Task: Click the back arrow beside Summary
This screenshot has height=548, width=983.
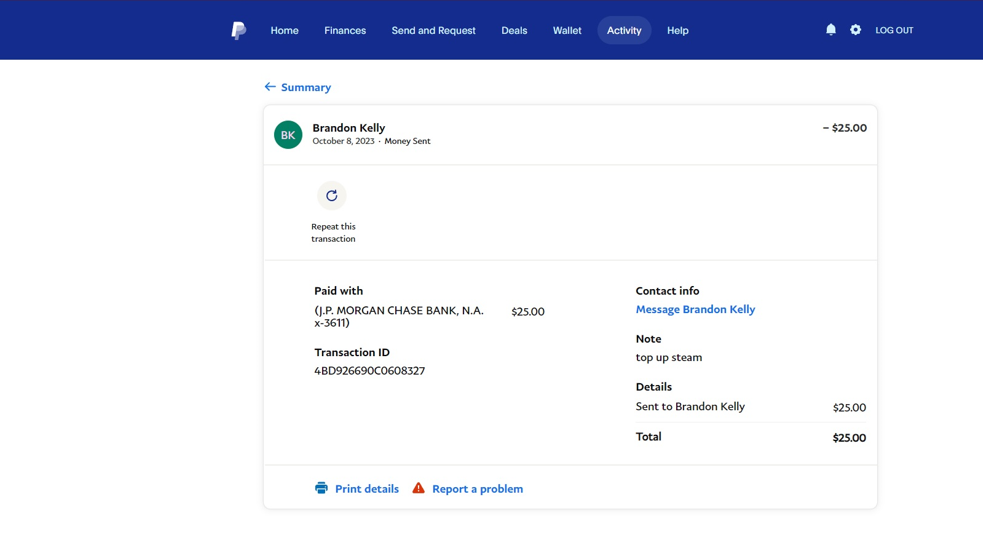Action: pos(270,87)
